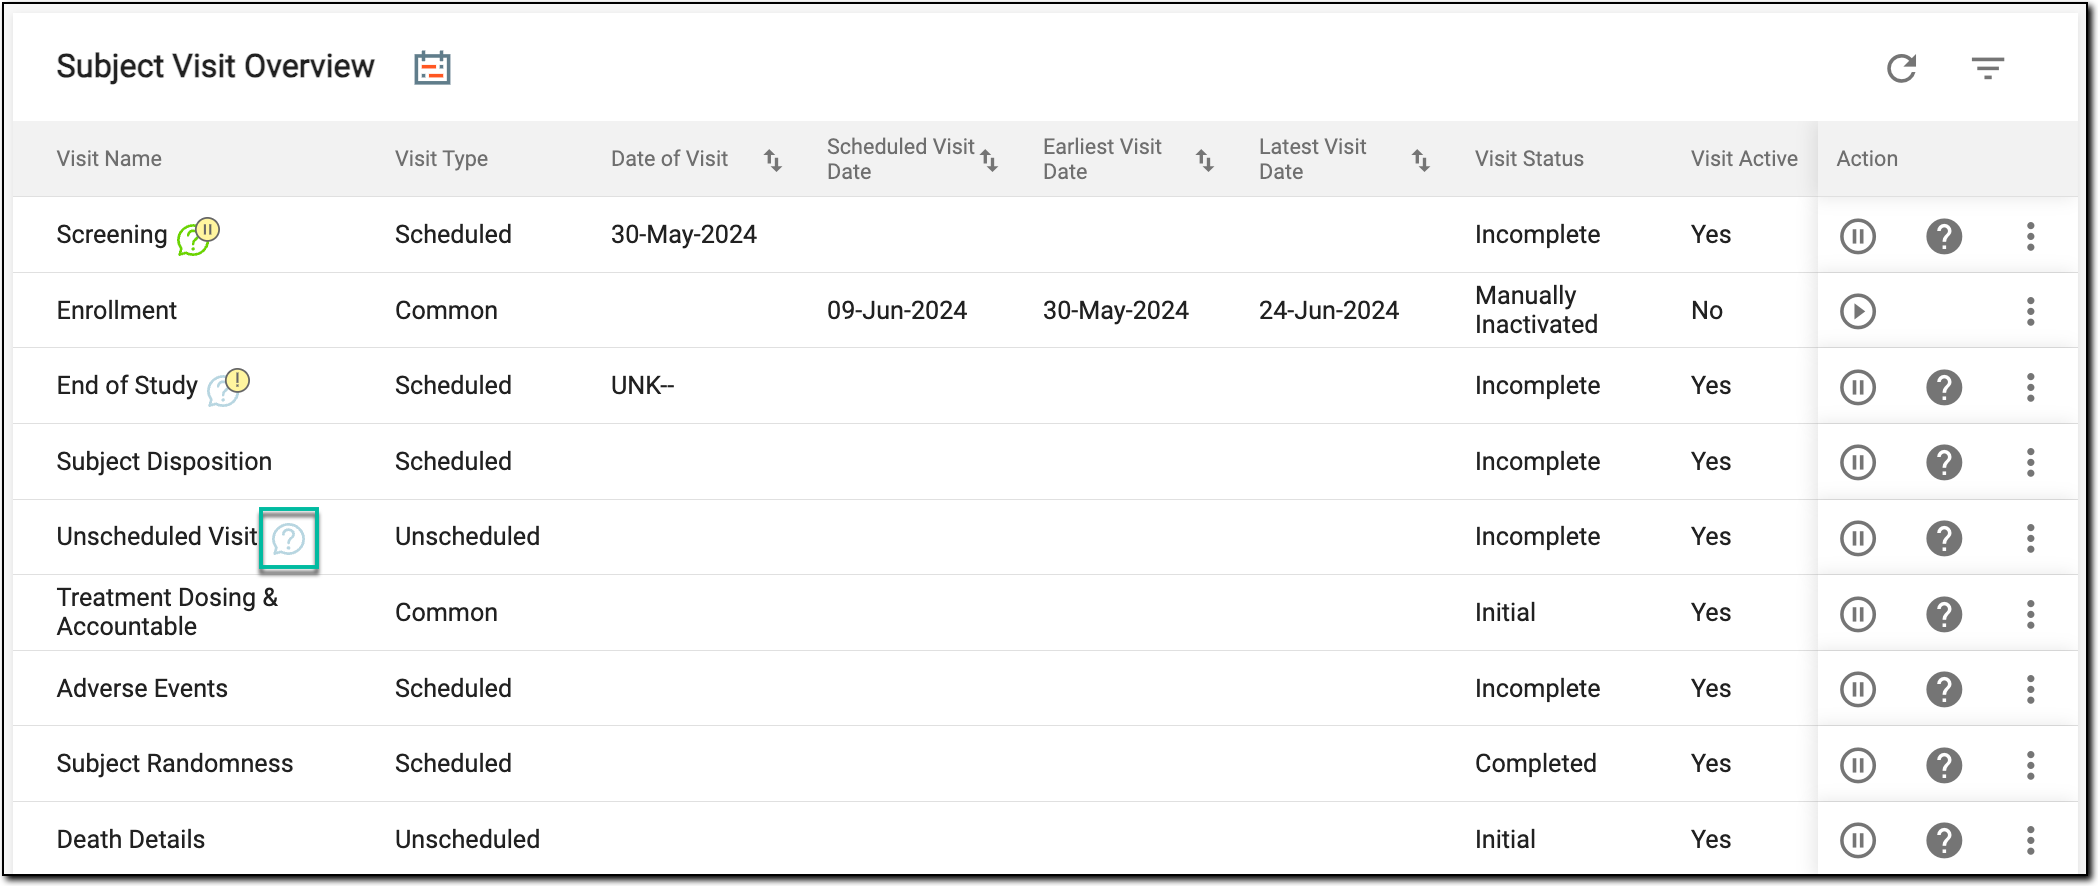Image resolution: width=2098 pixels, height=886 pixels.
Task: Open the question mark icon for Screening
Action: coord(1943,236)
